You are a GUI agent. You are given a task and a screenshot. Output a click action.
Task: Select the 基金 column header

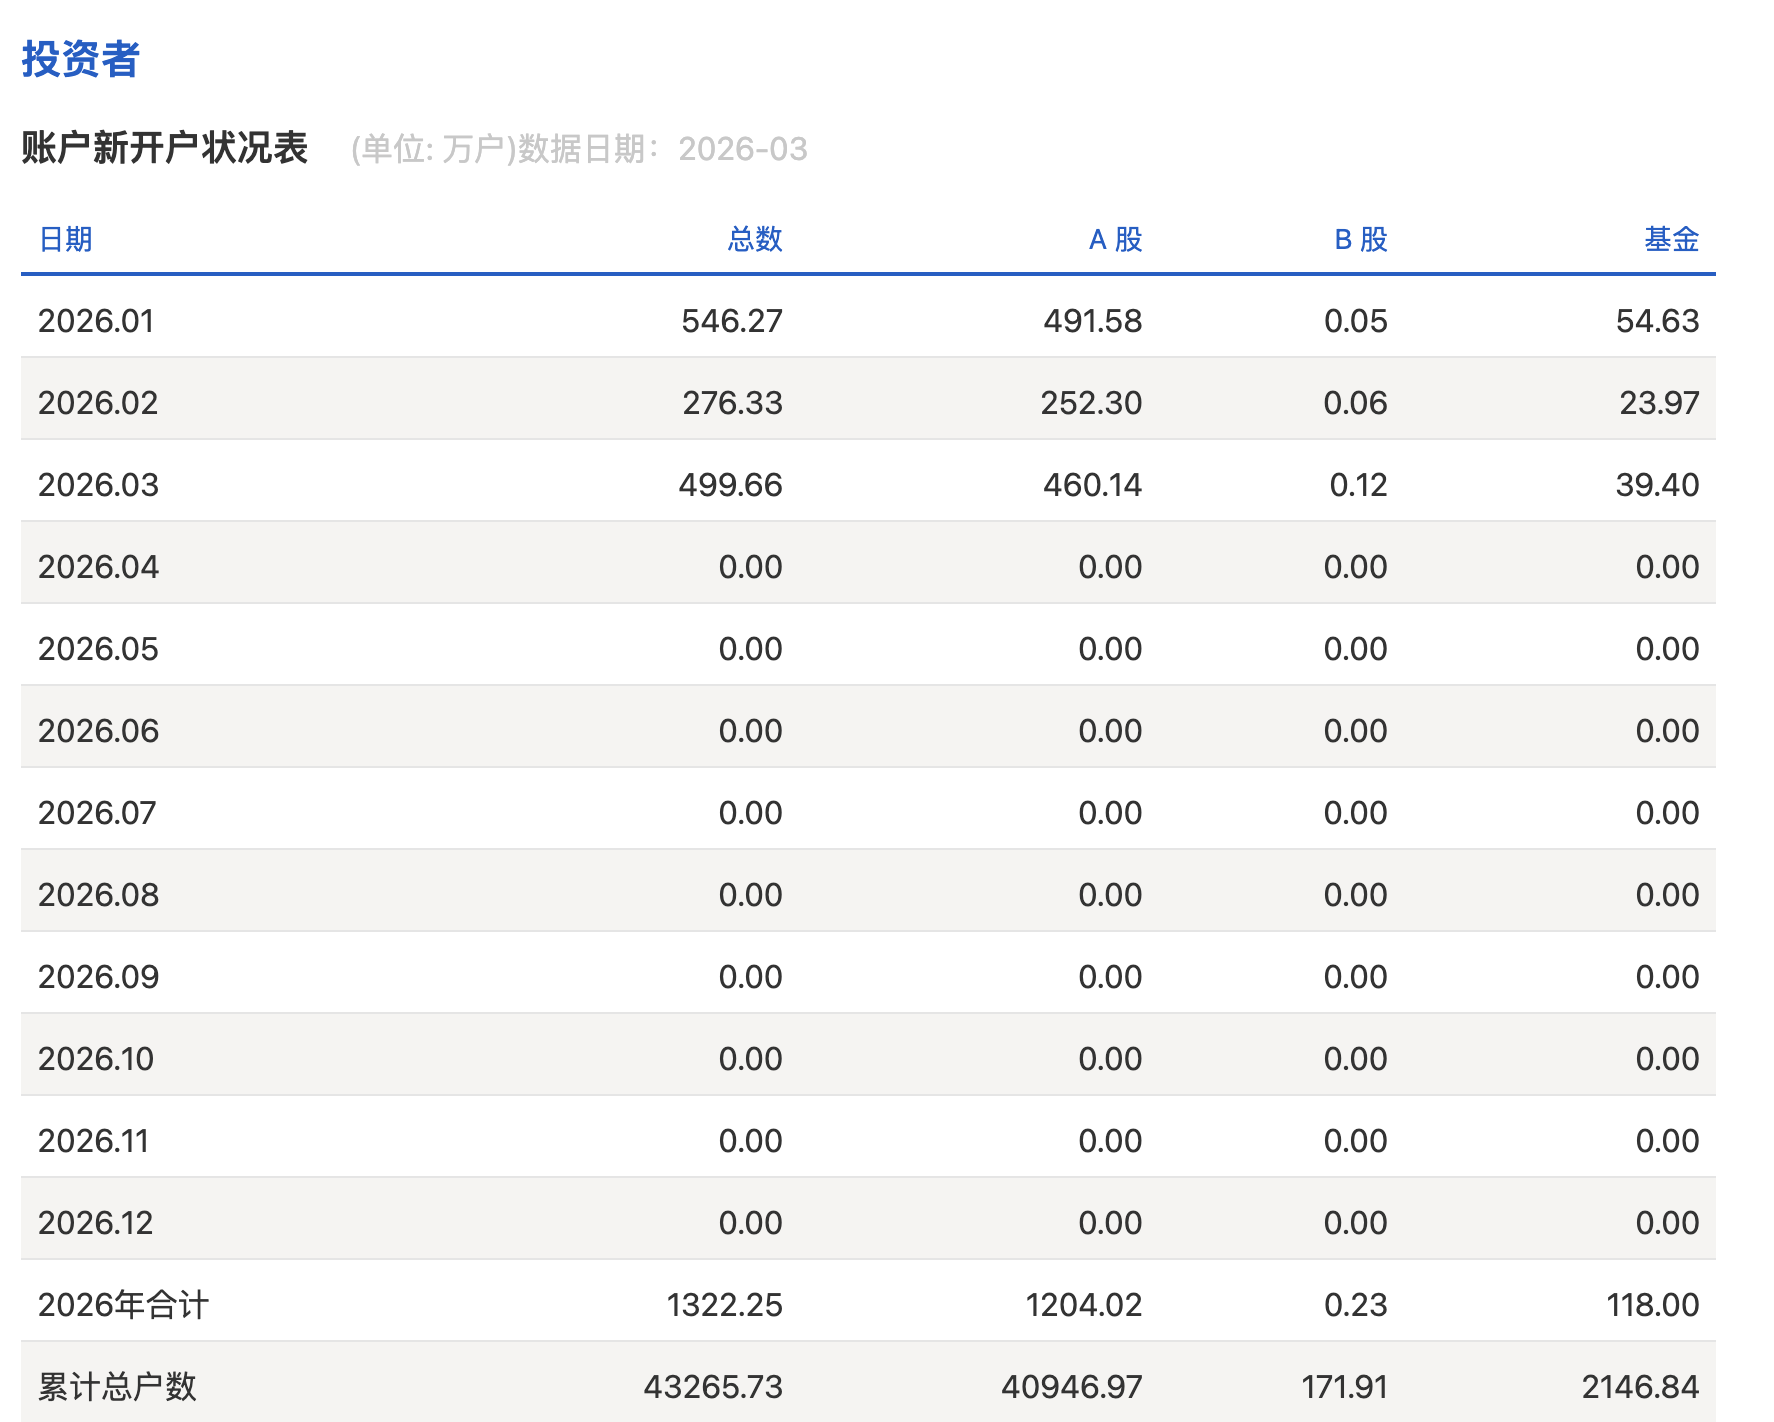click(x=1671, y=239)
